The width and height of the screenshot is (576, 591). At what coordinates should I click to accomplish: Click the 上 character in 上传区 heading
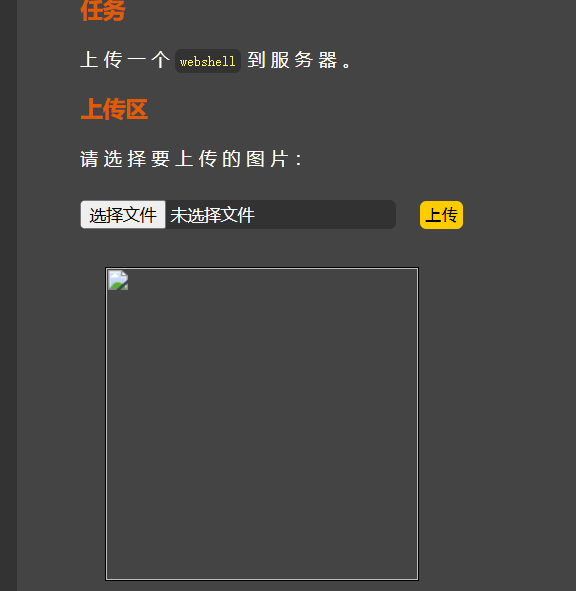click(x=92, y=109)
